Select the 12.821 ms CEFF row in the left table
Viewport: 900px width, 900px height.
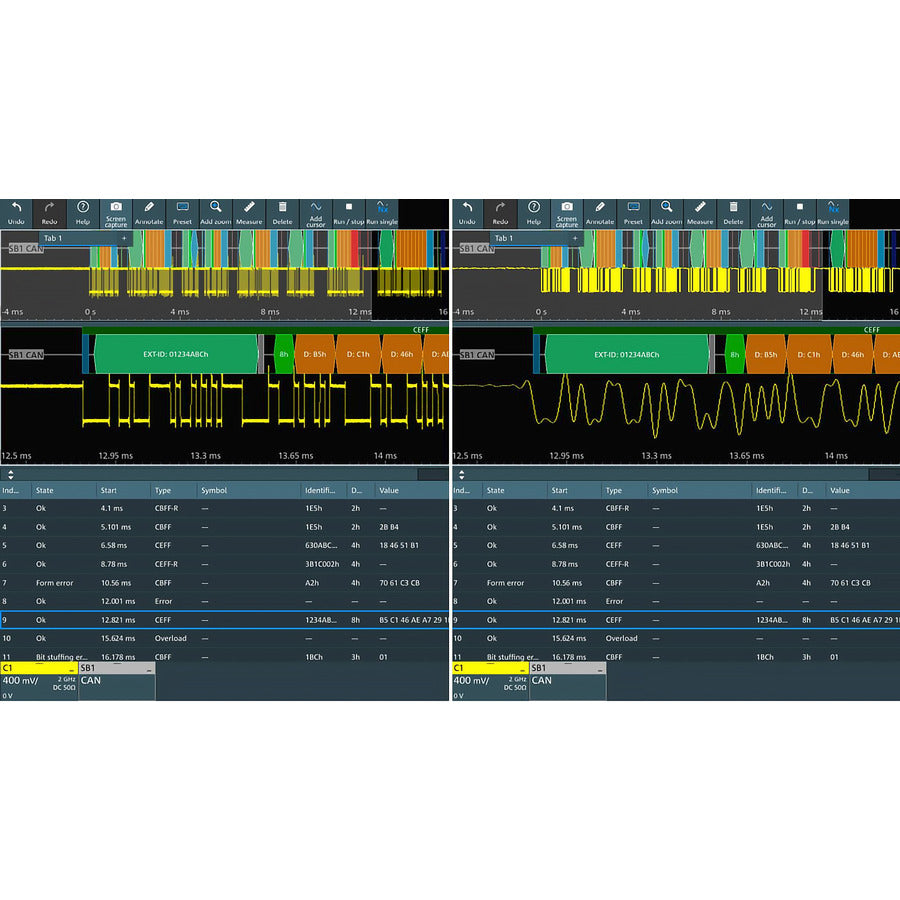click(224, 620)
